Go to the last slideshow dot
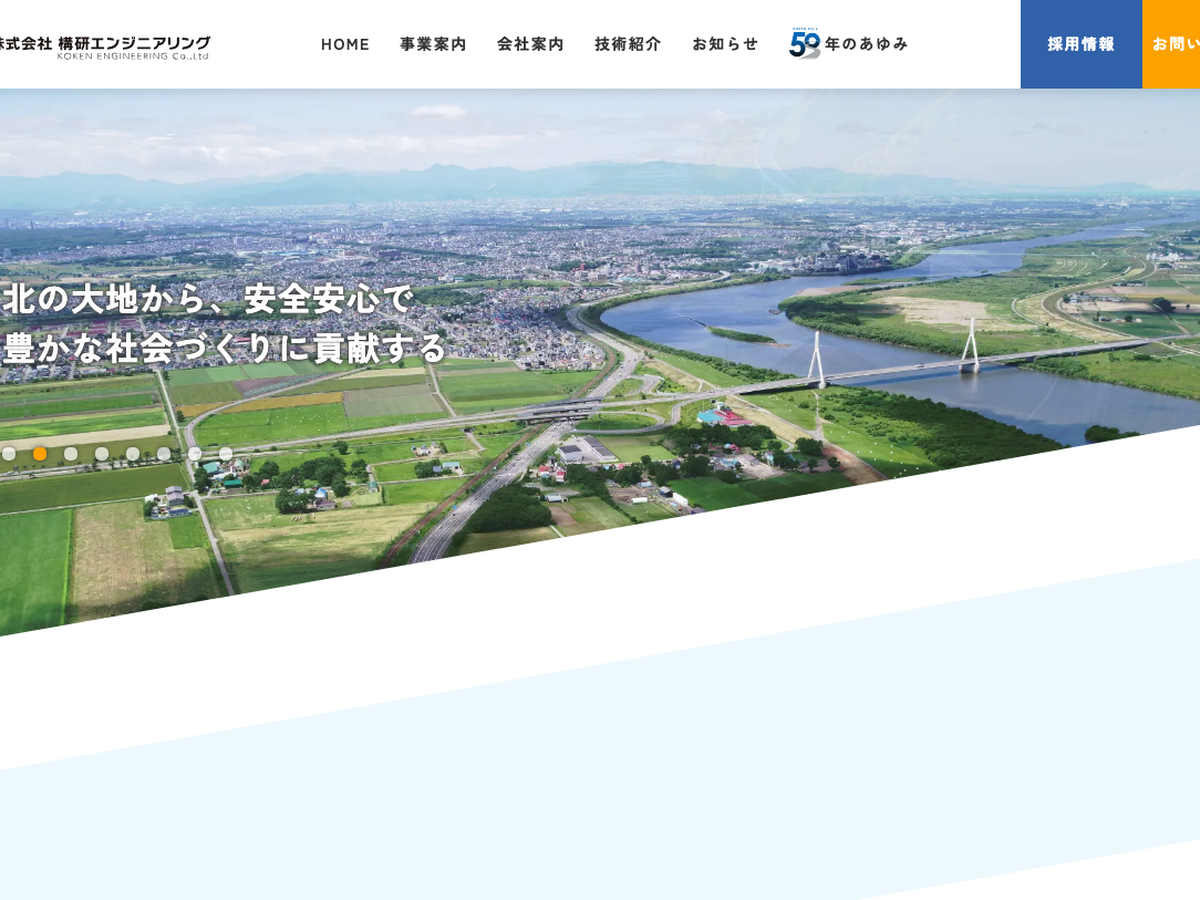The width and height of the screenshot is (1200, 900). tap(226, 454)
